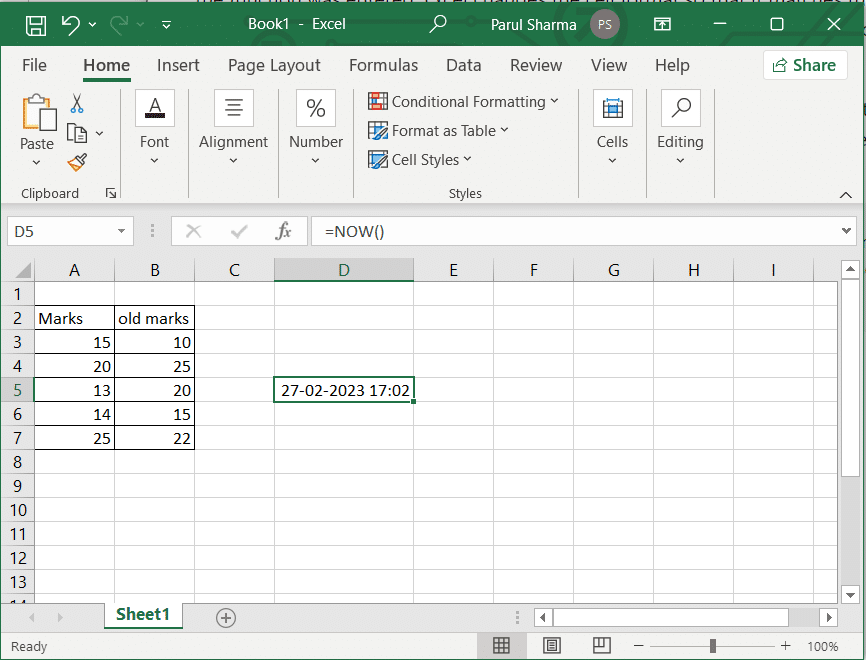Switch to the Insert tab
The image size is (866, 660).
point(178,65)
